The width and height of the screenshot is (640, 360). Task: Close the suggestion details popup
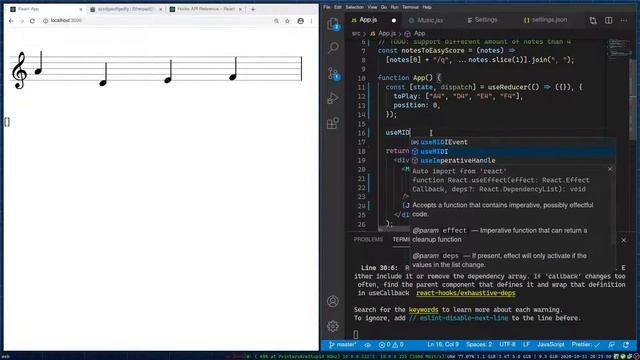pyautogui.click(x=610, y=169)
